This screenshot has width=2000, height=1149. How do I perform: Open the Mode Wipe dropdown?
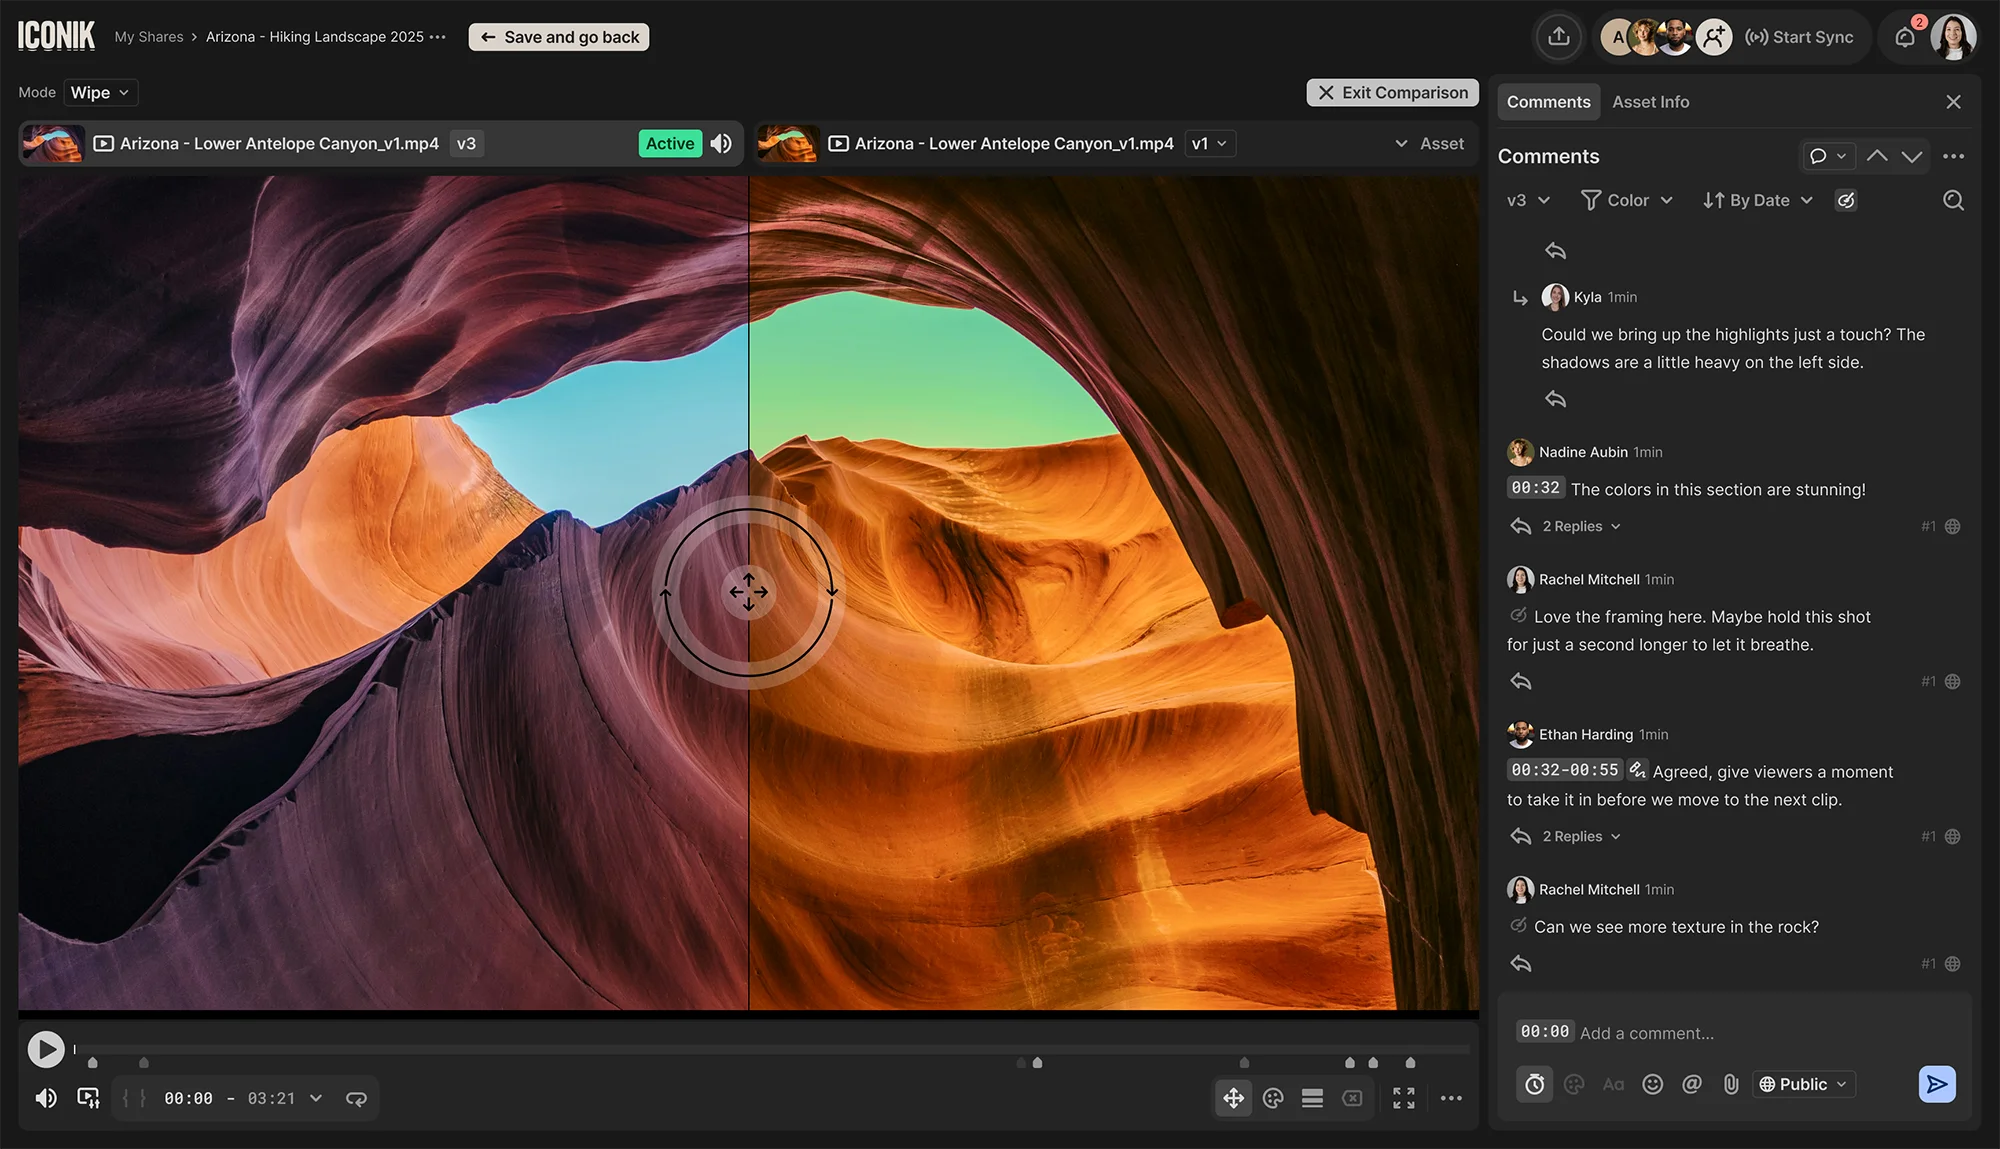click(x=100, y=92)
